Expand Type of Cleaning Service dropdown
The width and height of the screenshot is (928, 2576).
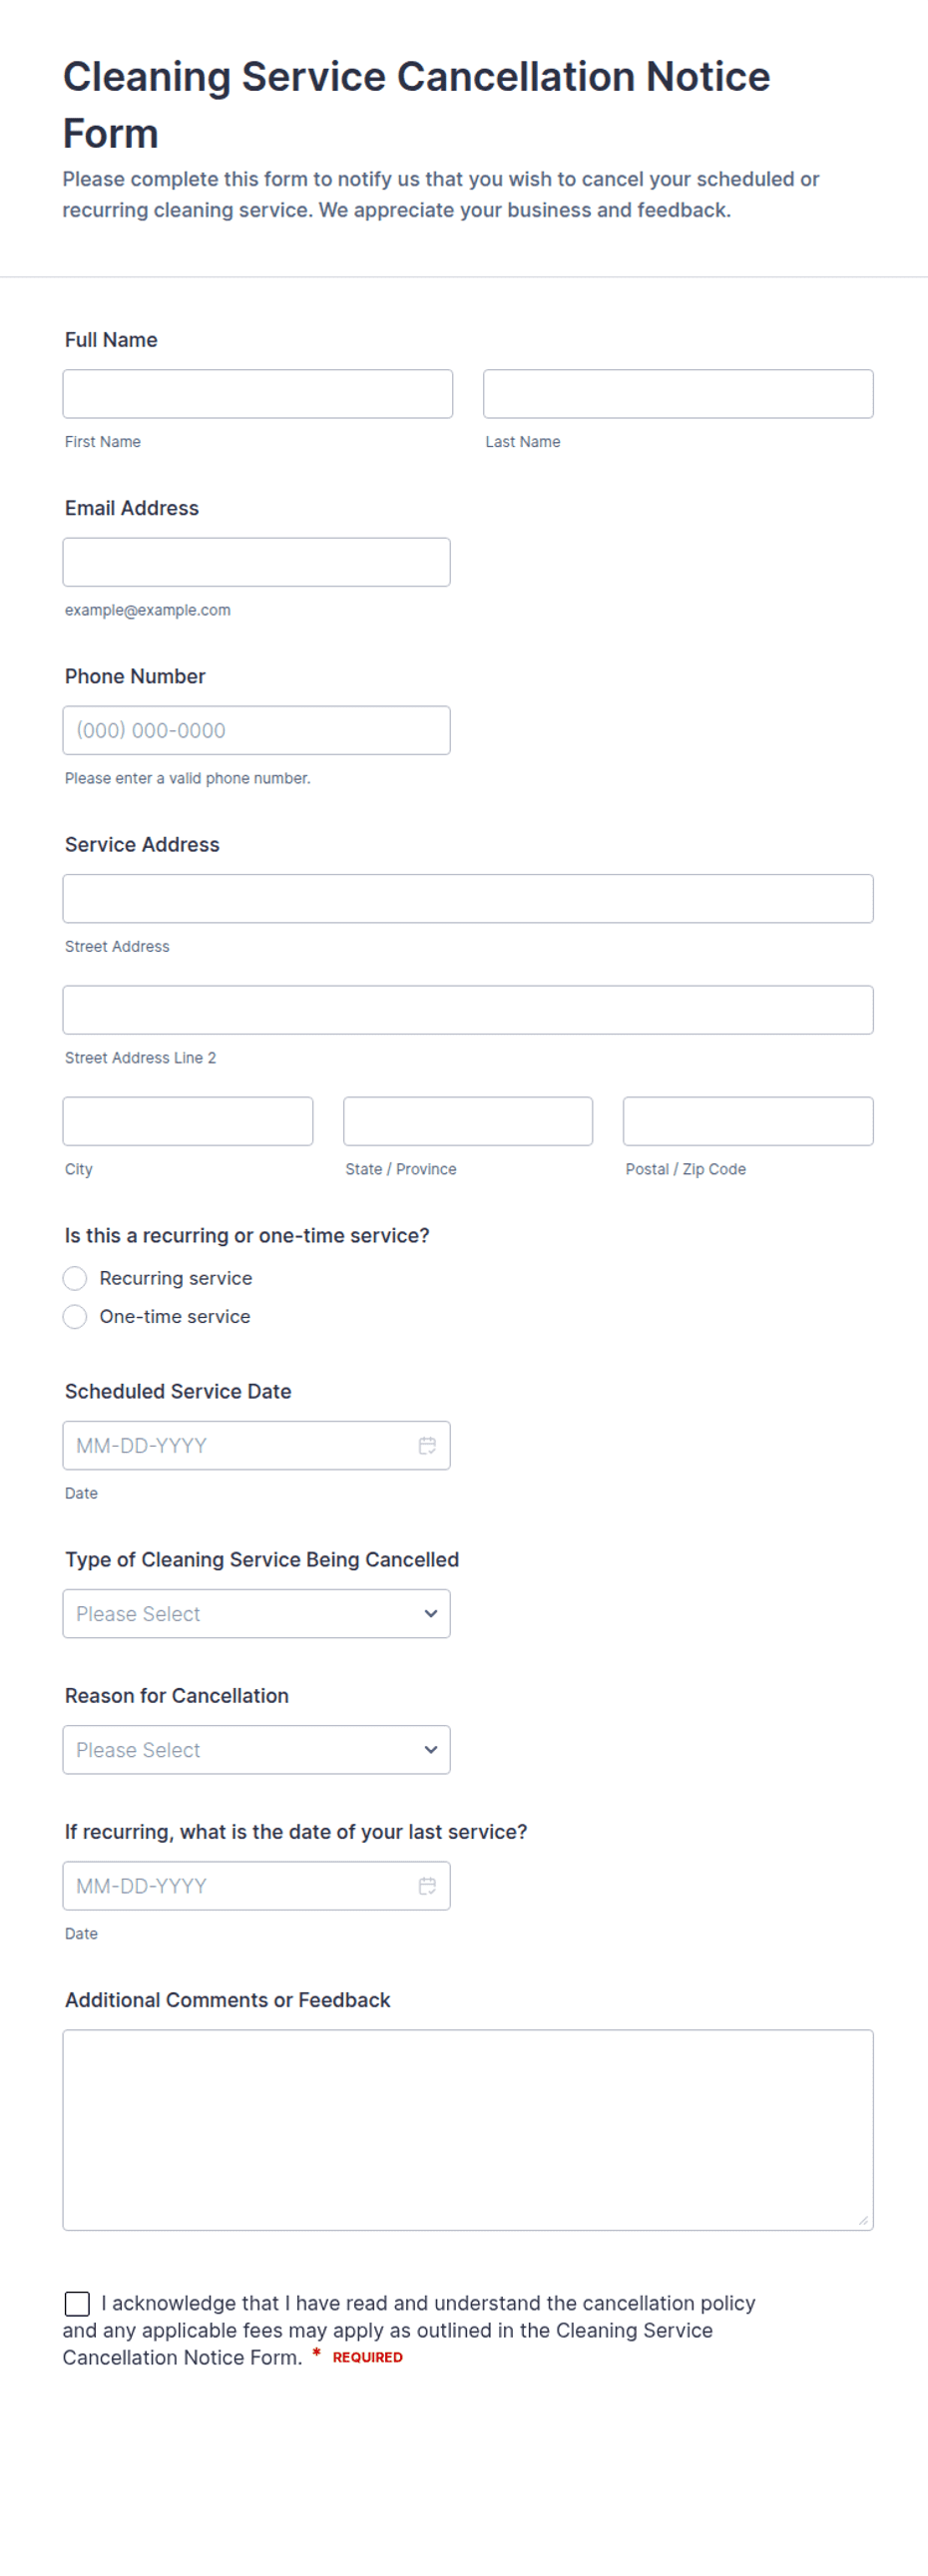point(256,1613)
